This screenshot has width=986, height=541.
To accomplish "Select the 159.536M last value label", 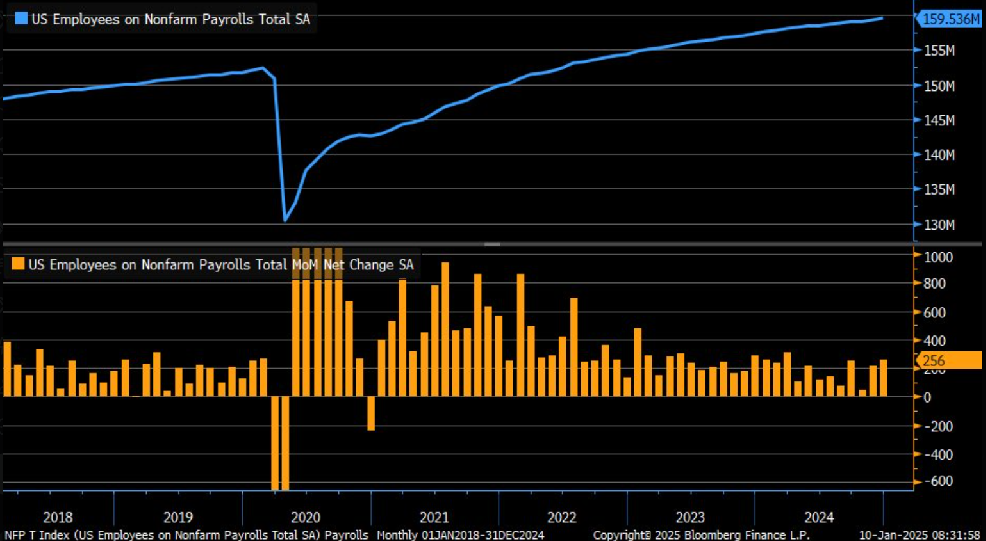I will pyautogui.click(x=952, y=19).
